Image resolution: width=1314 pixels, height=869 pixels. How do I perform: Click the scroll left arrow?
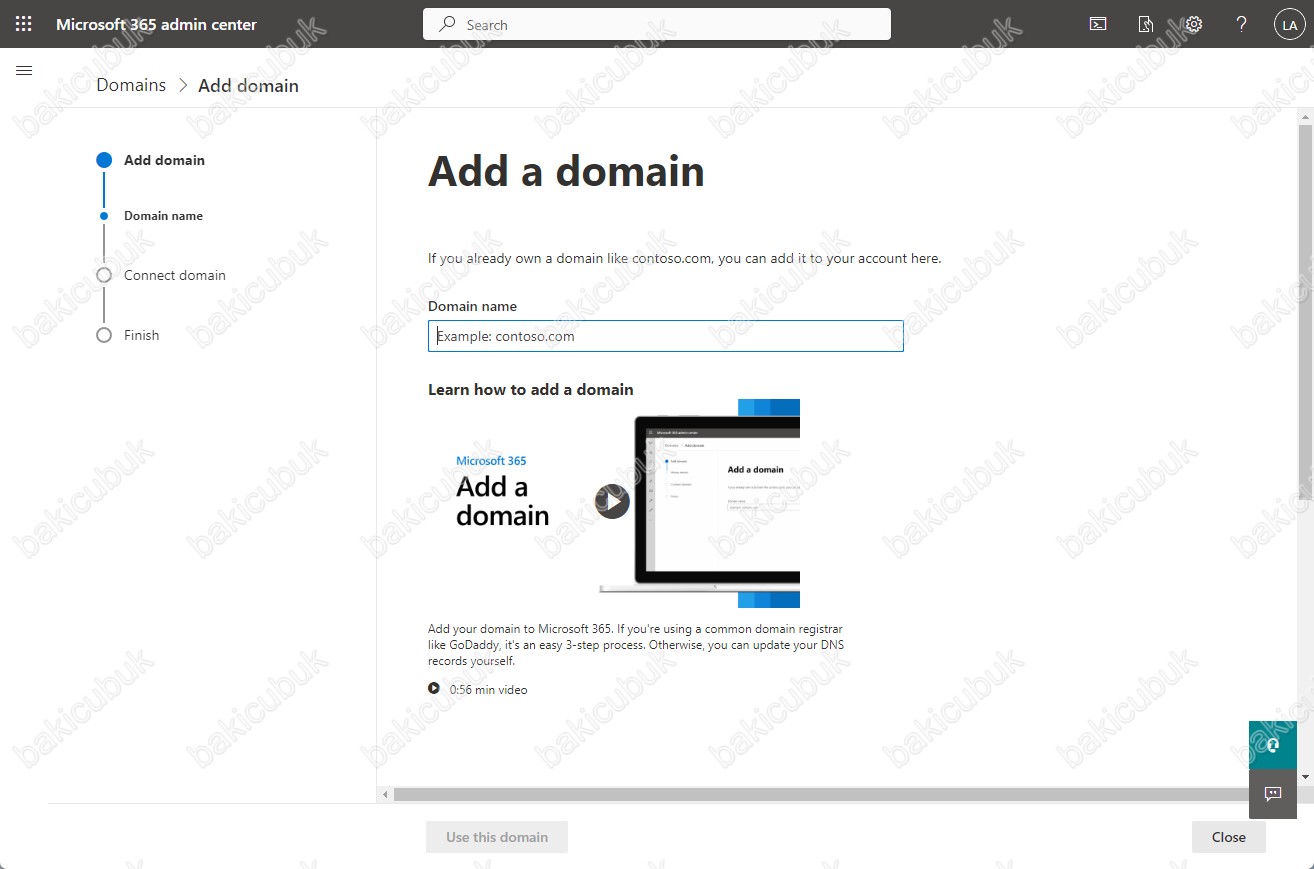tap(386, 795)
